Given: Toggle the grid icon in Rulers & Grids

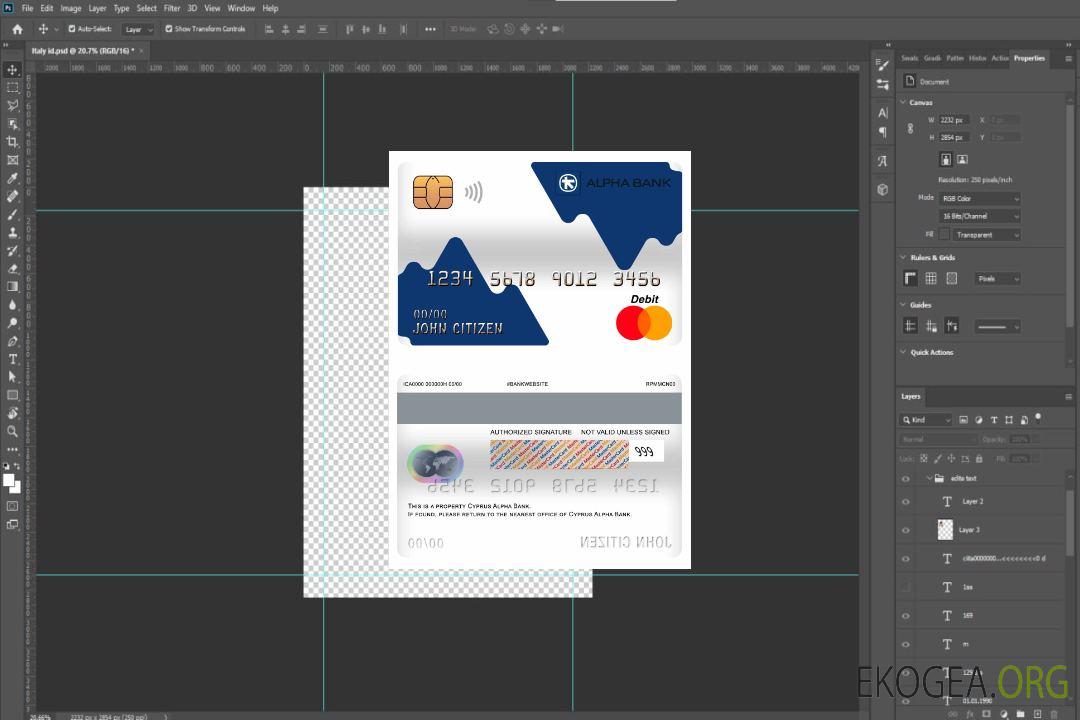Looking at the screenshot, I should point(931,278).
